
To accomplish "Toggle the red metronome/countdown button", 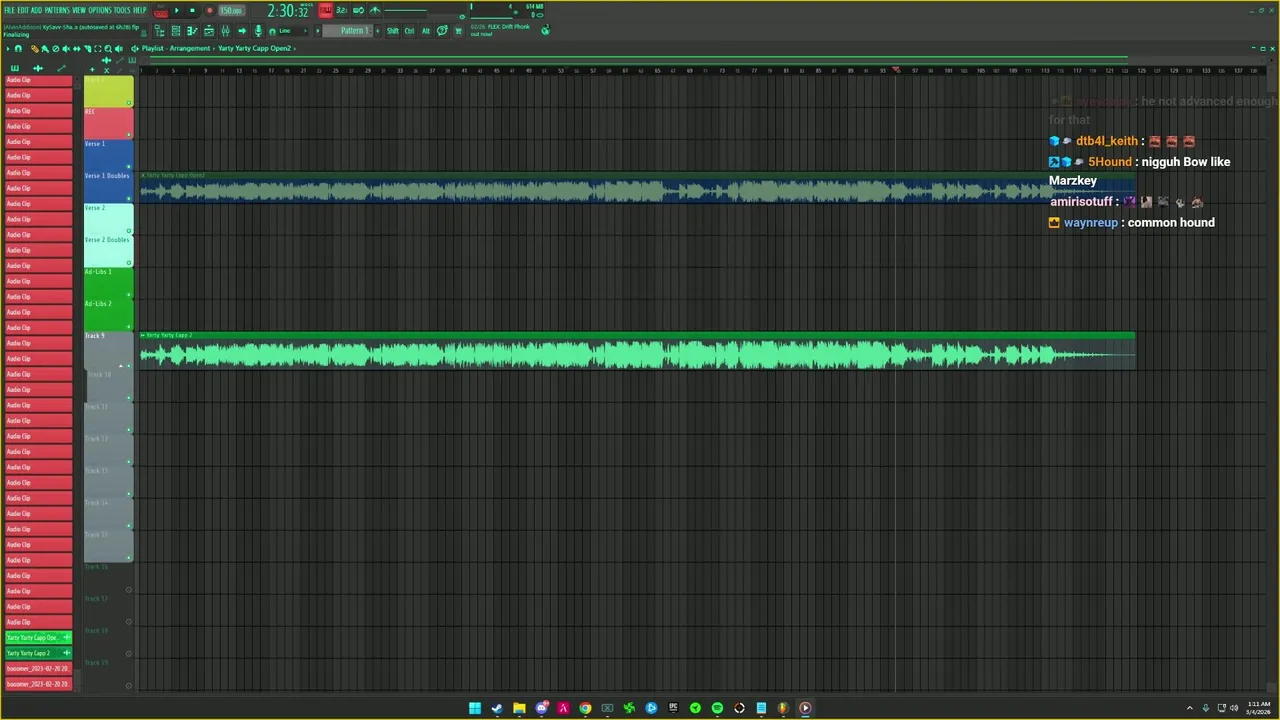I will click(326, 10).
